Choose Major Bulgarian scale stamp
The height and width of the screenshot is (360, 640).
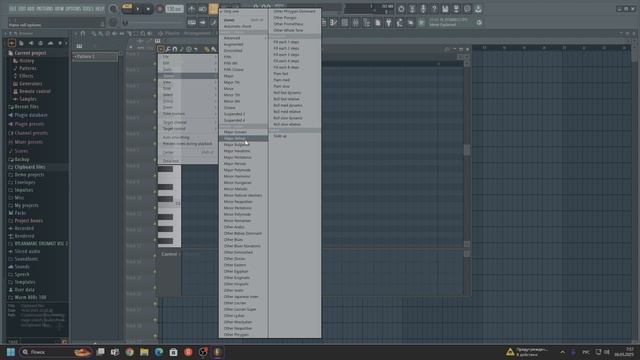pos(243,144)
